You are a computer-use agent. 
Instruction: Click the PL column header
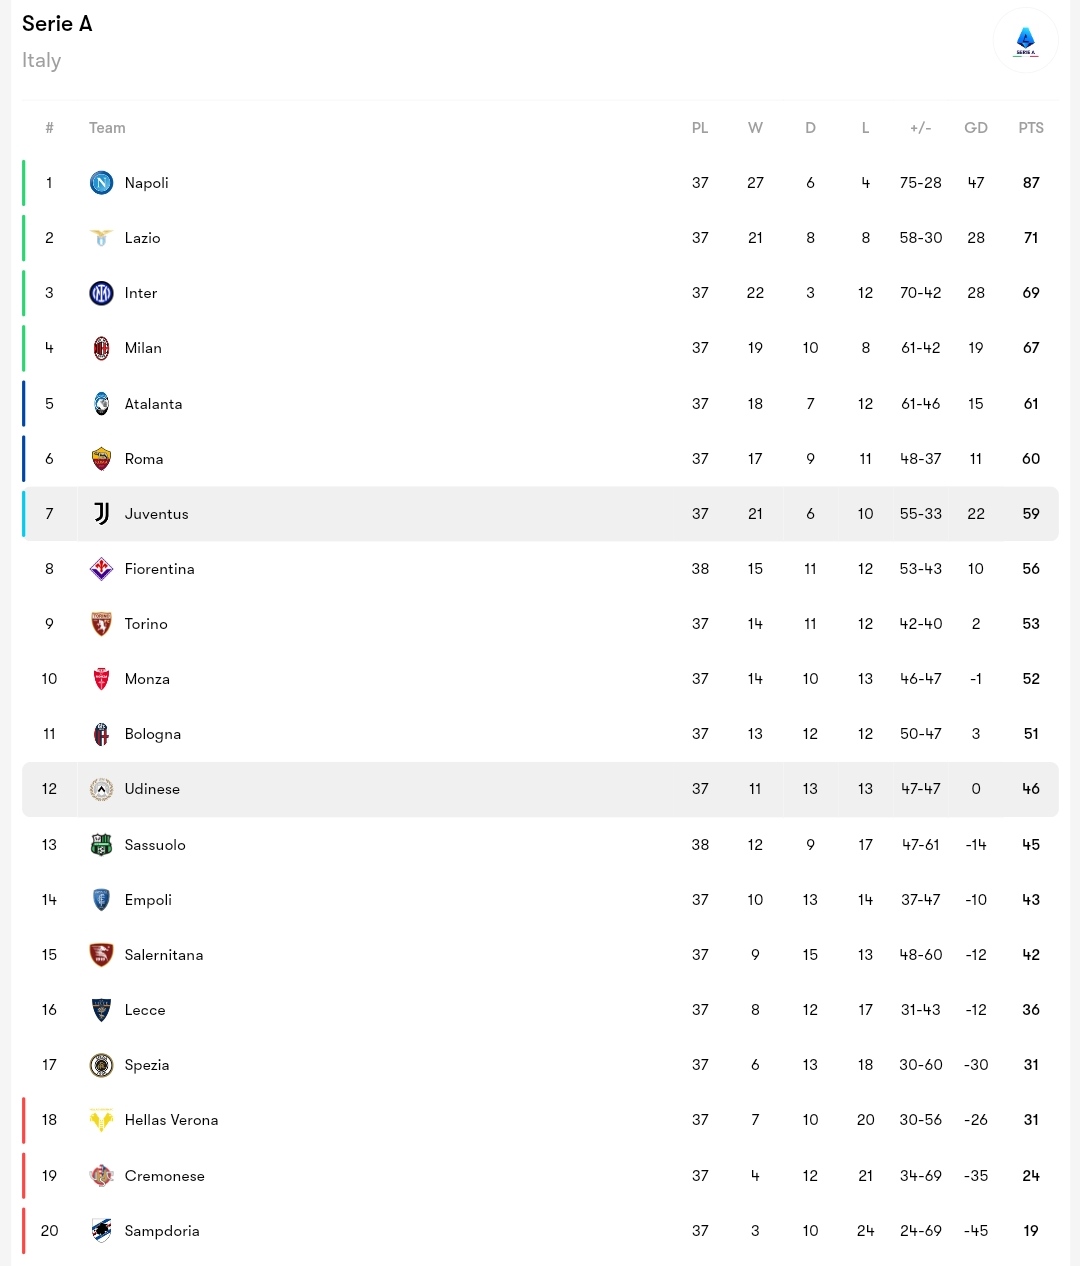[x=700, y=128]
